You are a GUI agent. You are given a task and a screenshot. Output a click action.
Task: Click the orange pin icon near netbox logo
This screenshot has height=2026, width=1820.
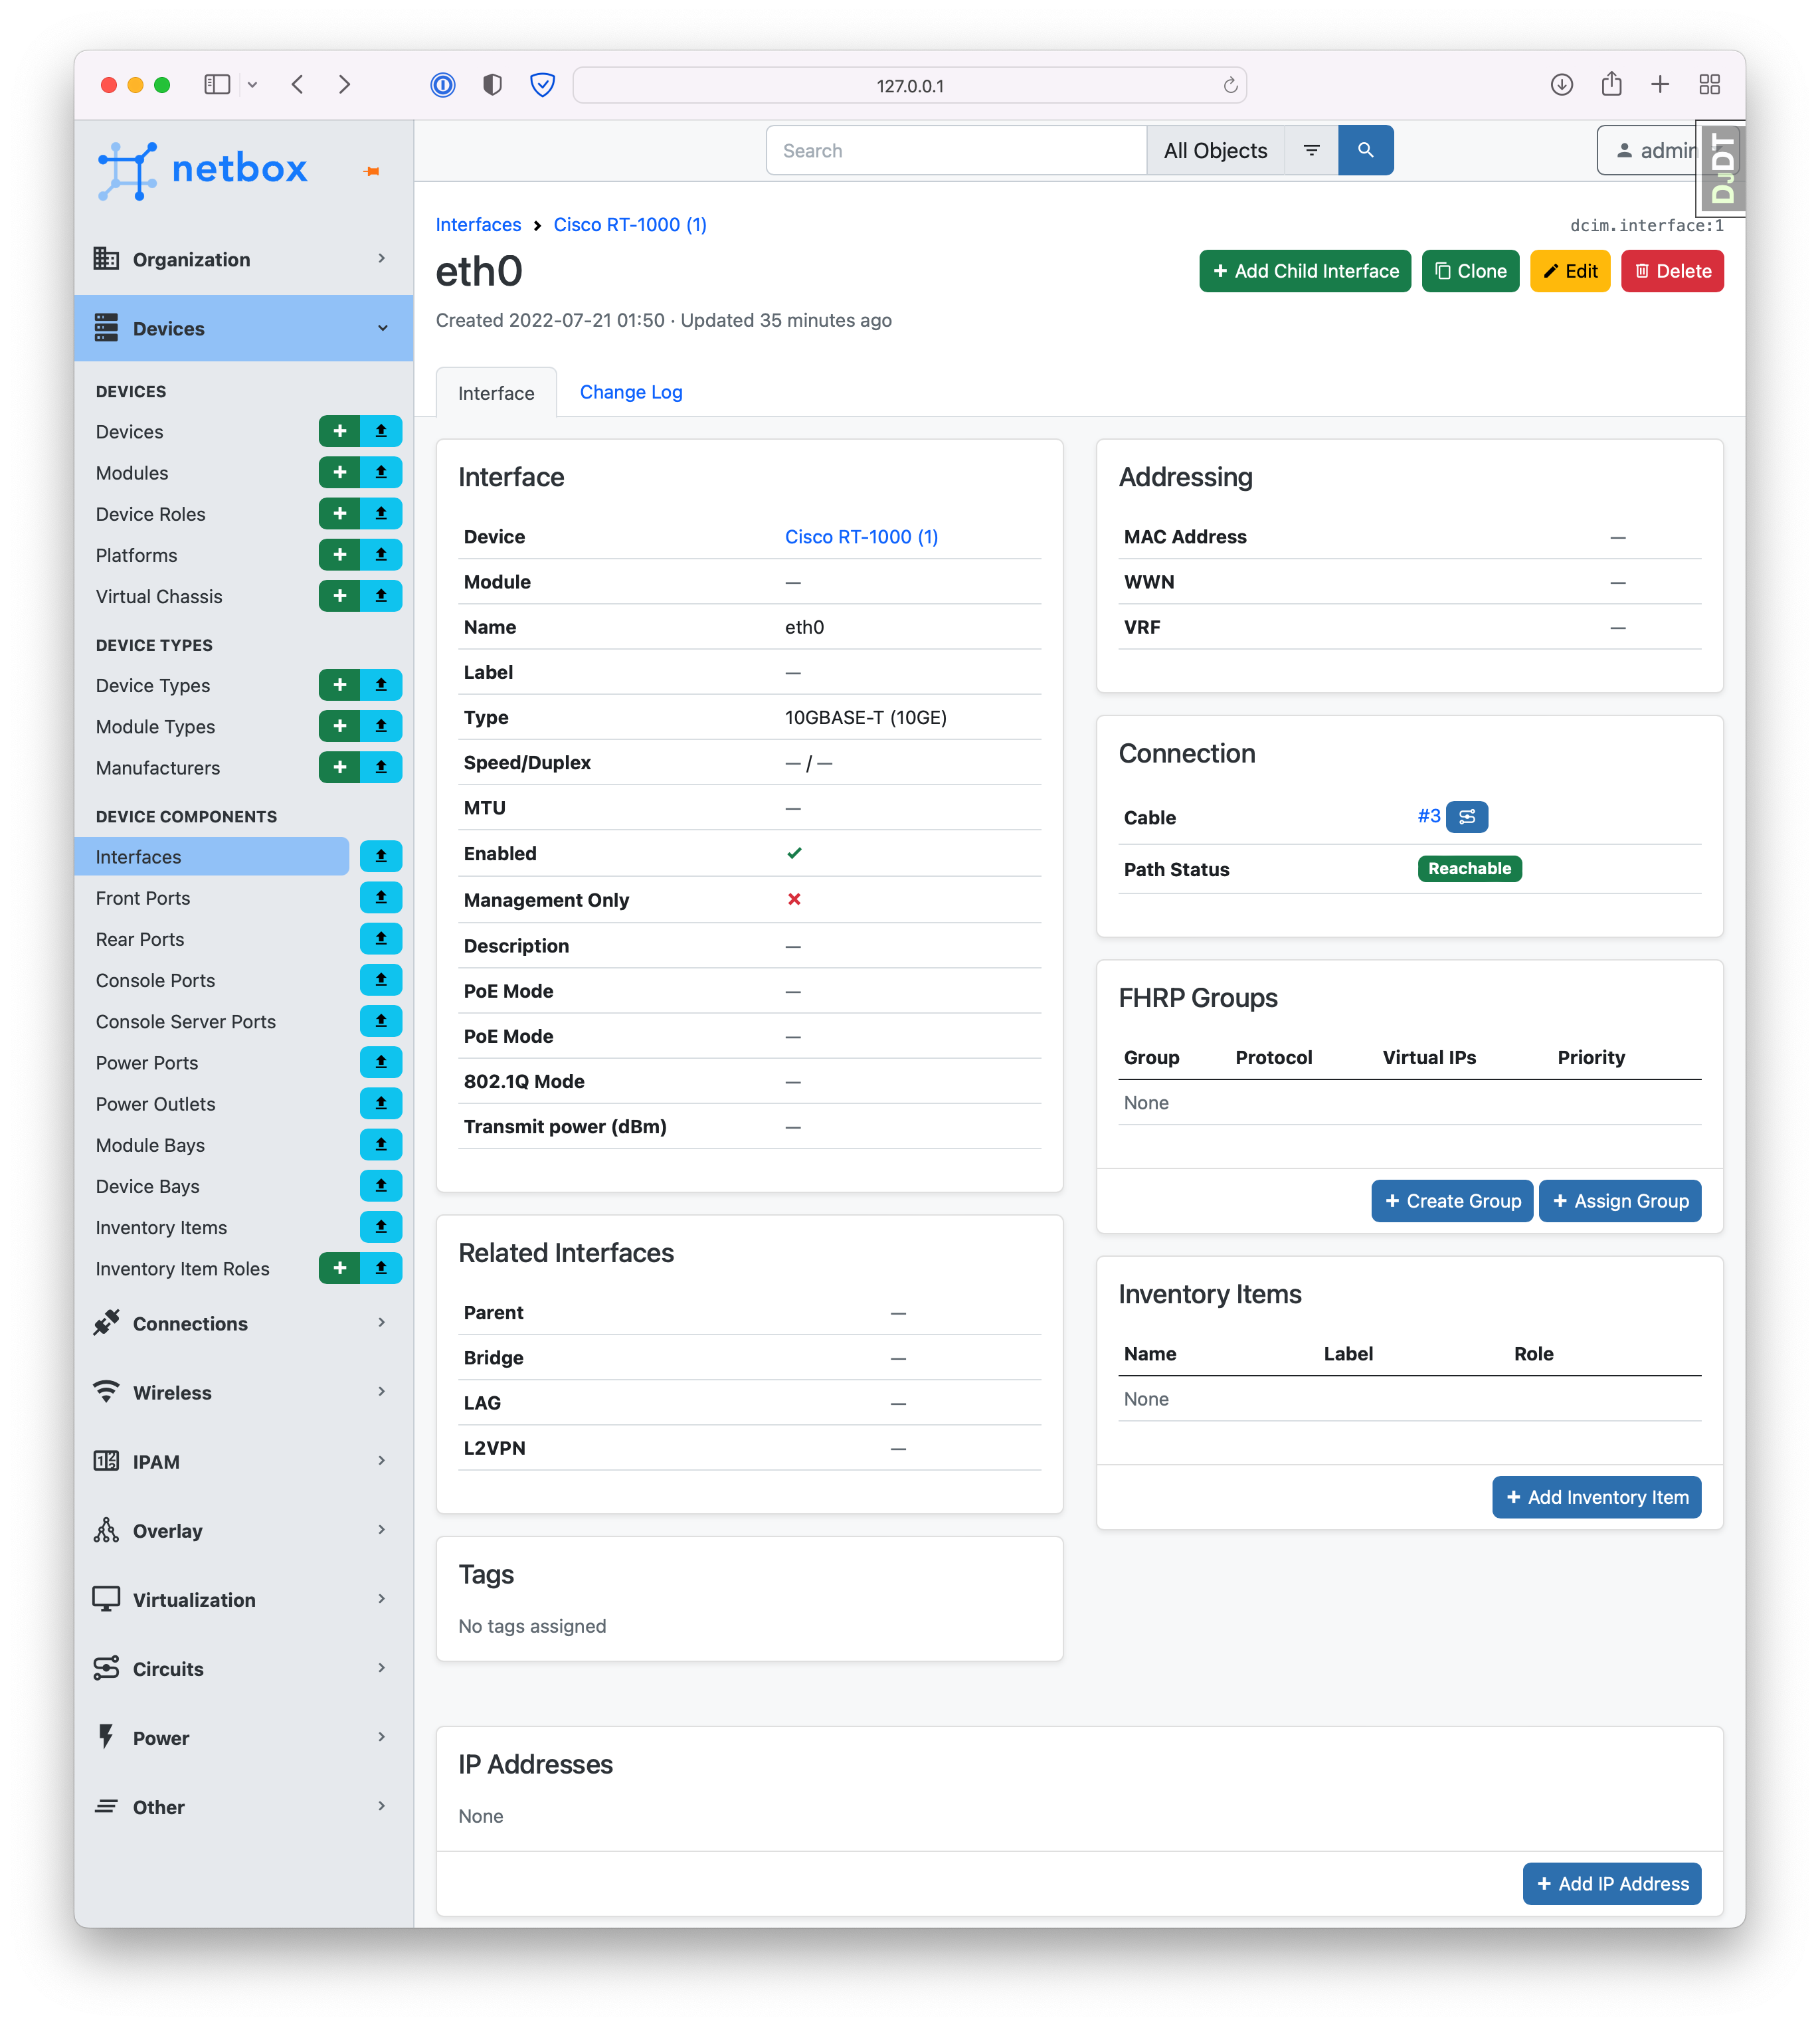[372, 171]
